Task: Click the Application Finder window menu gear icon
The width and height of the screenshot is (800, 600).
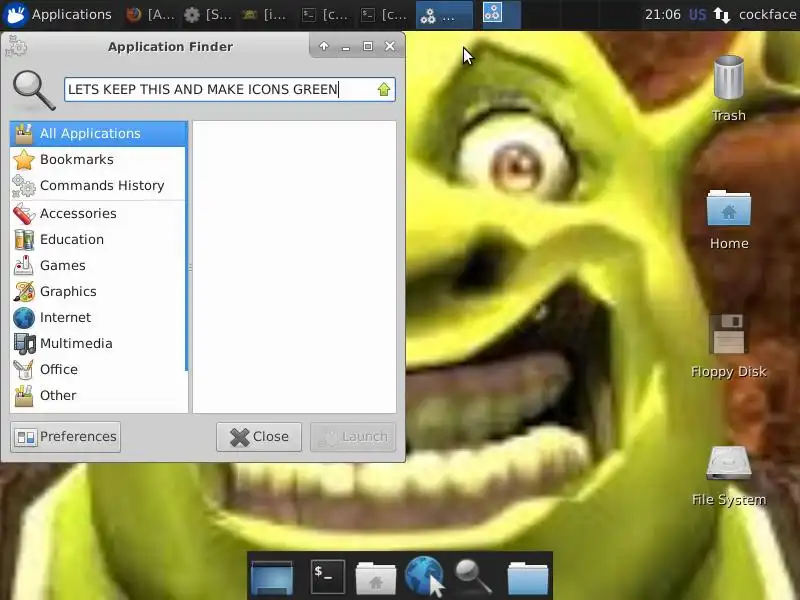Action: [x=15, y=46]
